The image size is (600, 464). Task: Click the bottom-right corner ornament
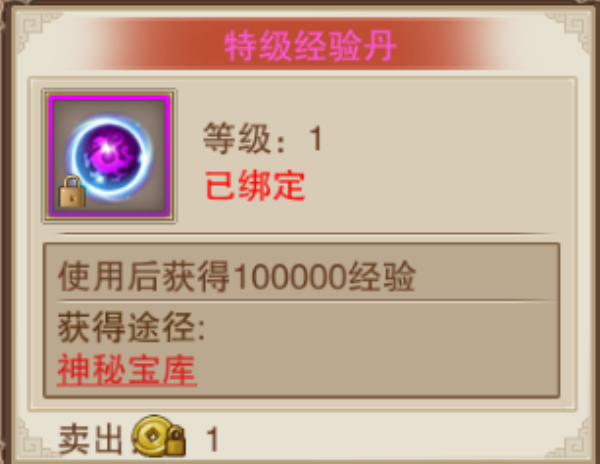pos(570,438)
